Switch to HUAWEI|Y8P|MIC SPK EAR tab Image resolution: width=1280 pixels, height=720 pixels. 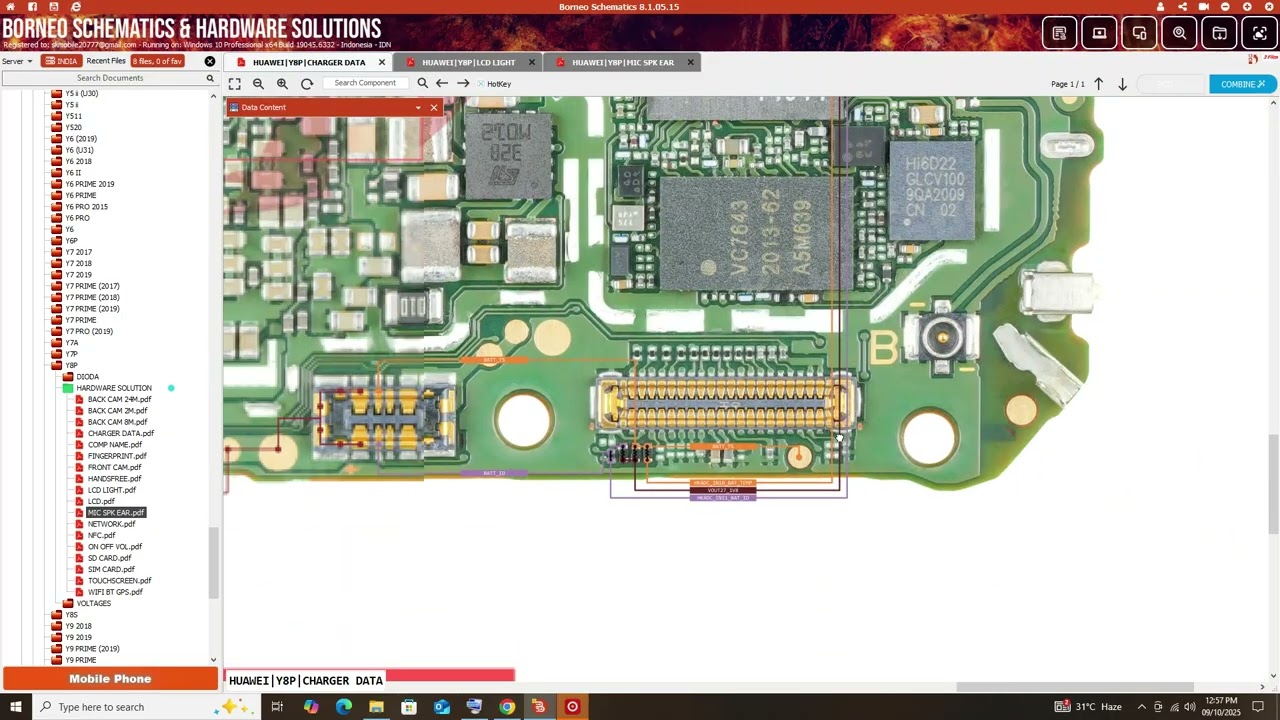[623, 62]
